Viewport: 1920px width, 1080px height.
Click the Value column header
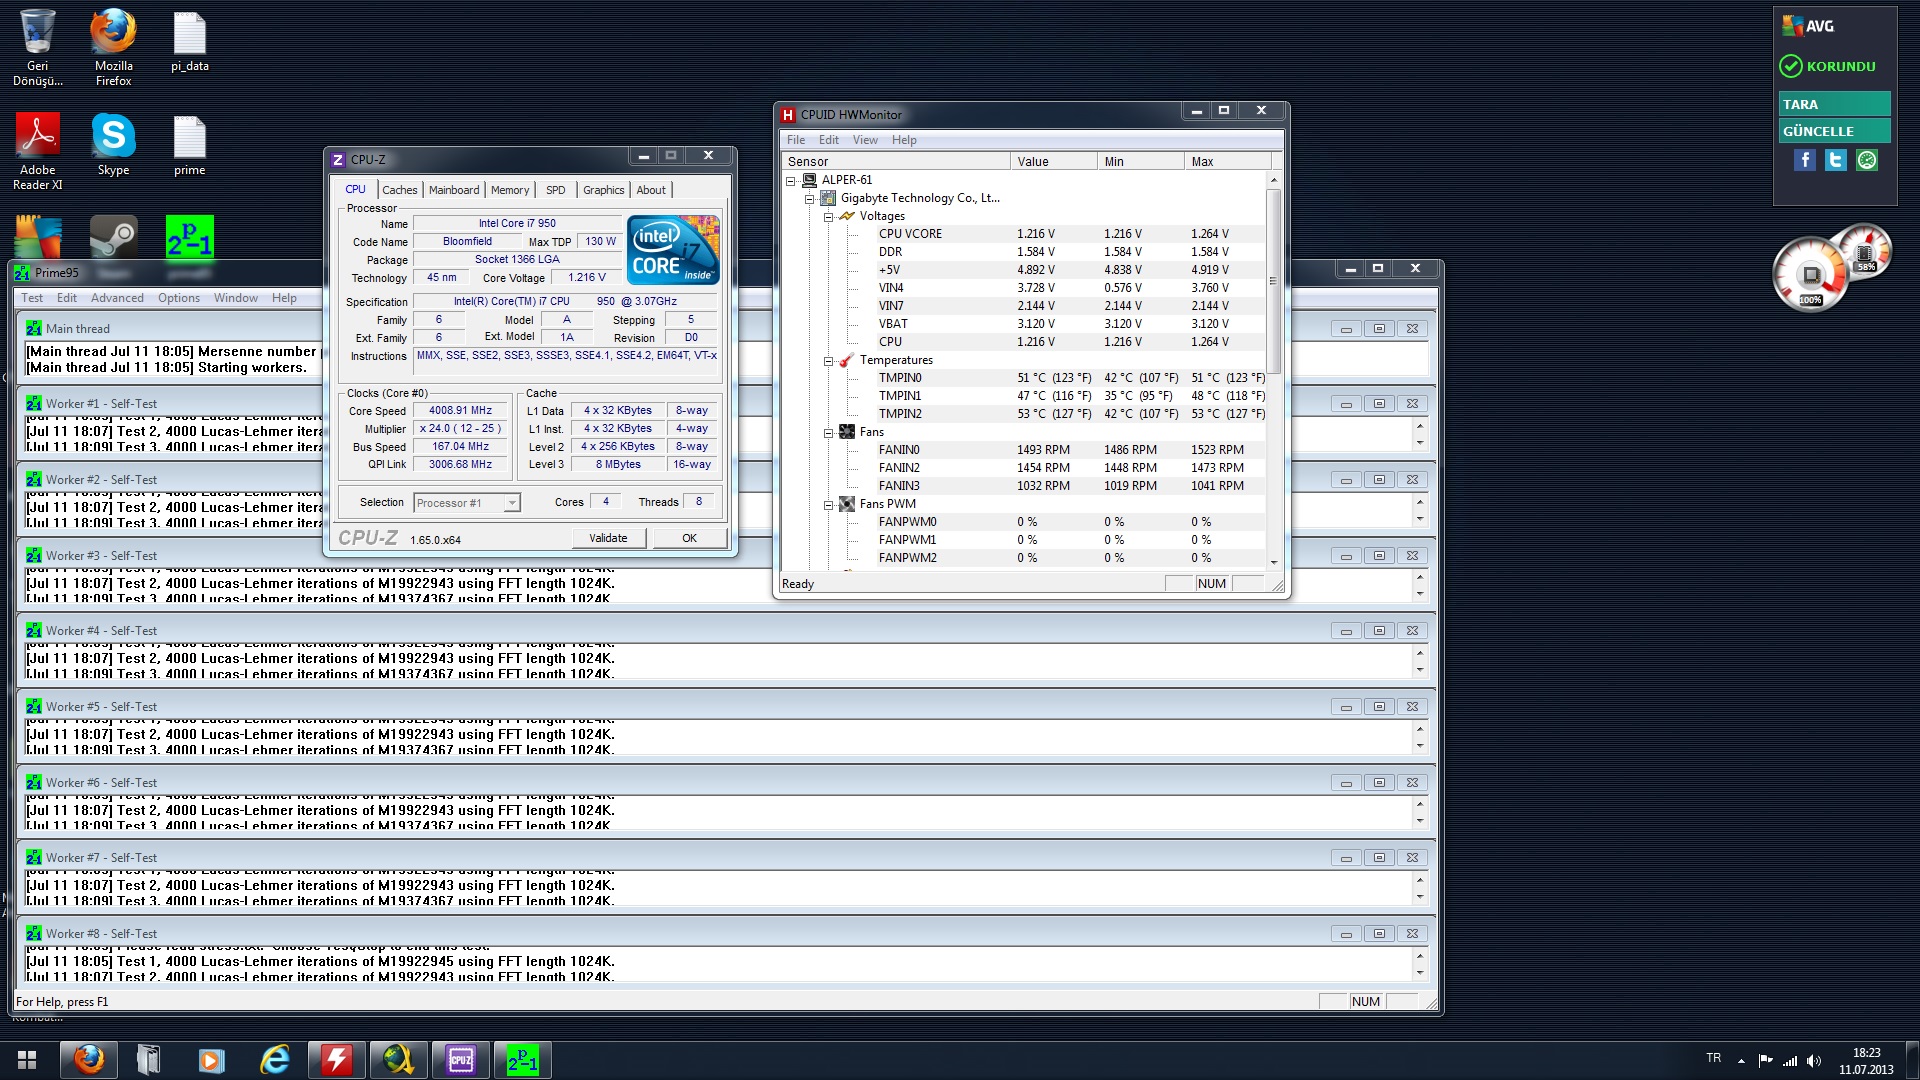pyautogui.click(x=1054, y=162)
